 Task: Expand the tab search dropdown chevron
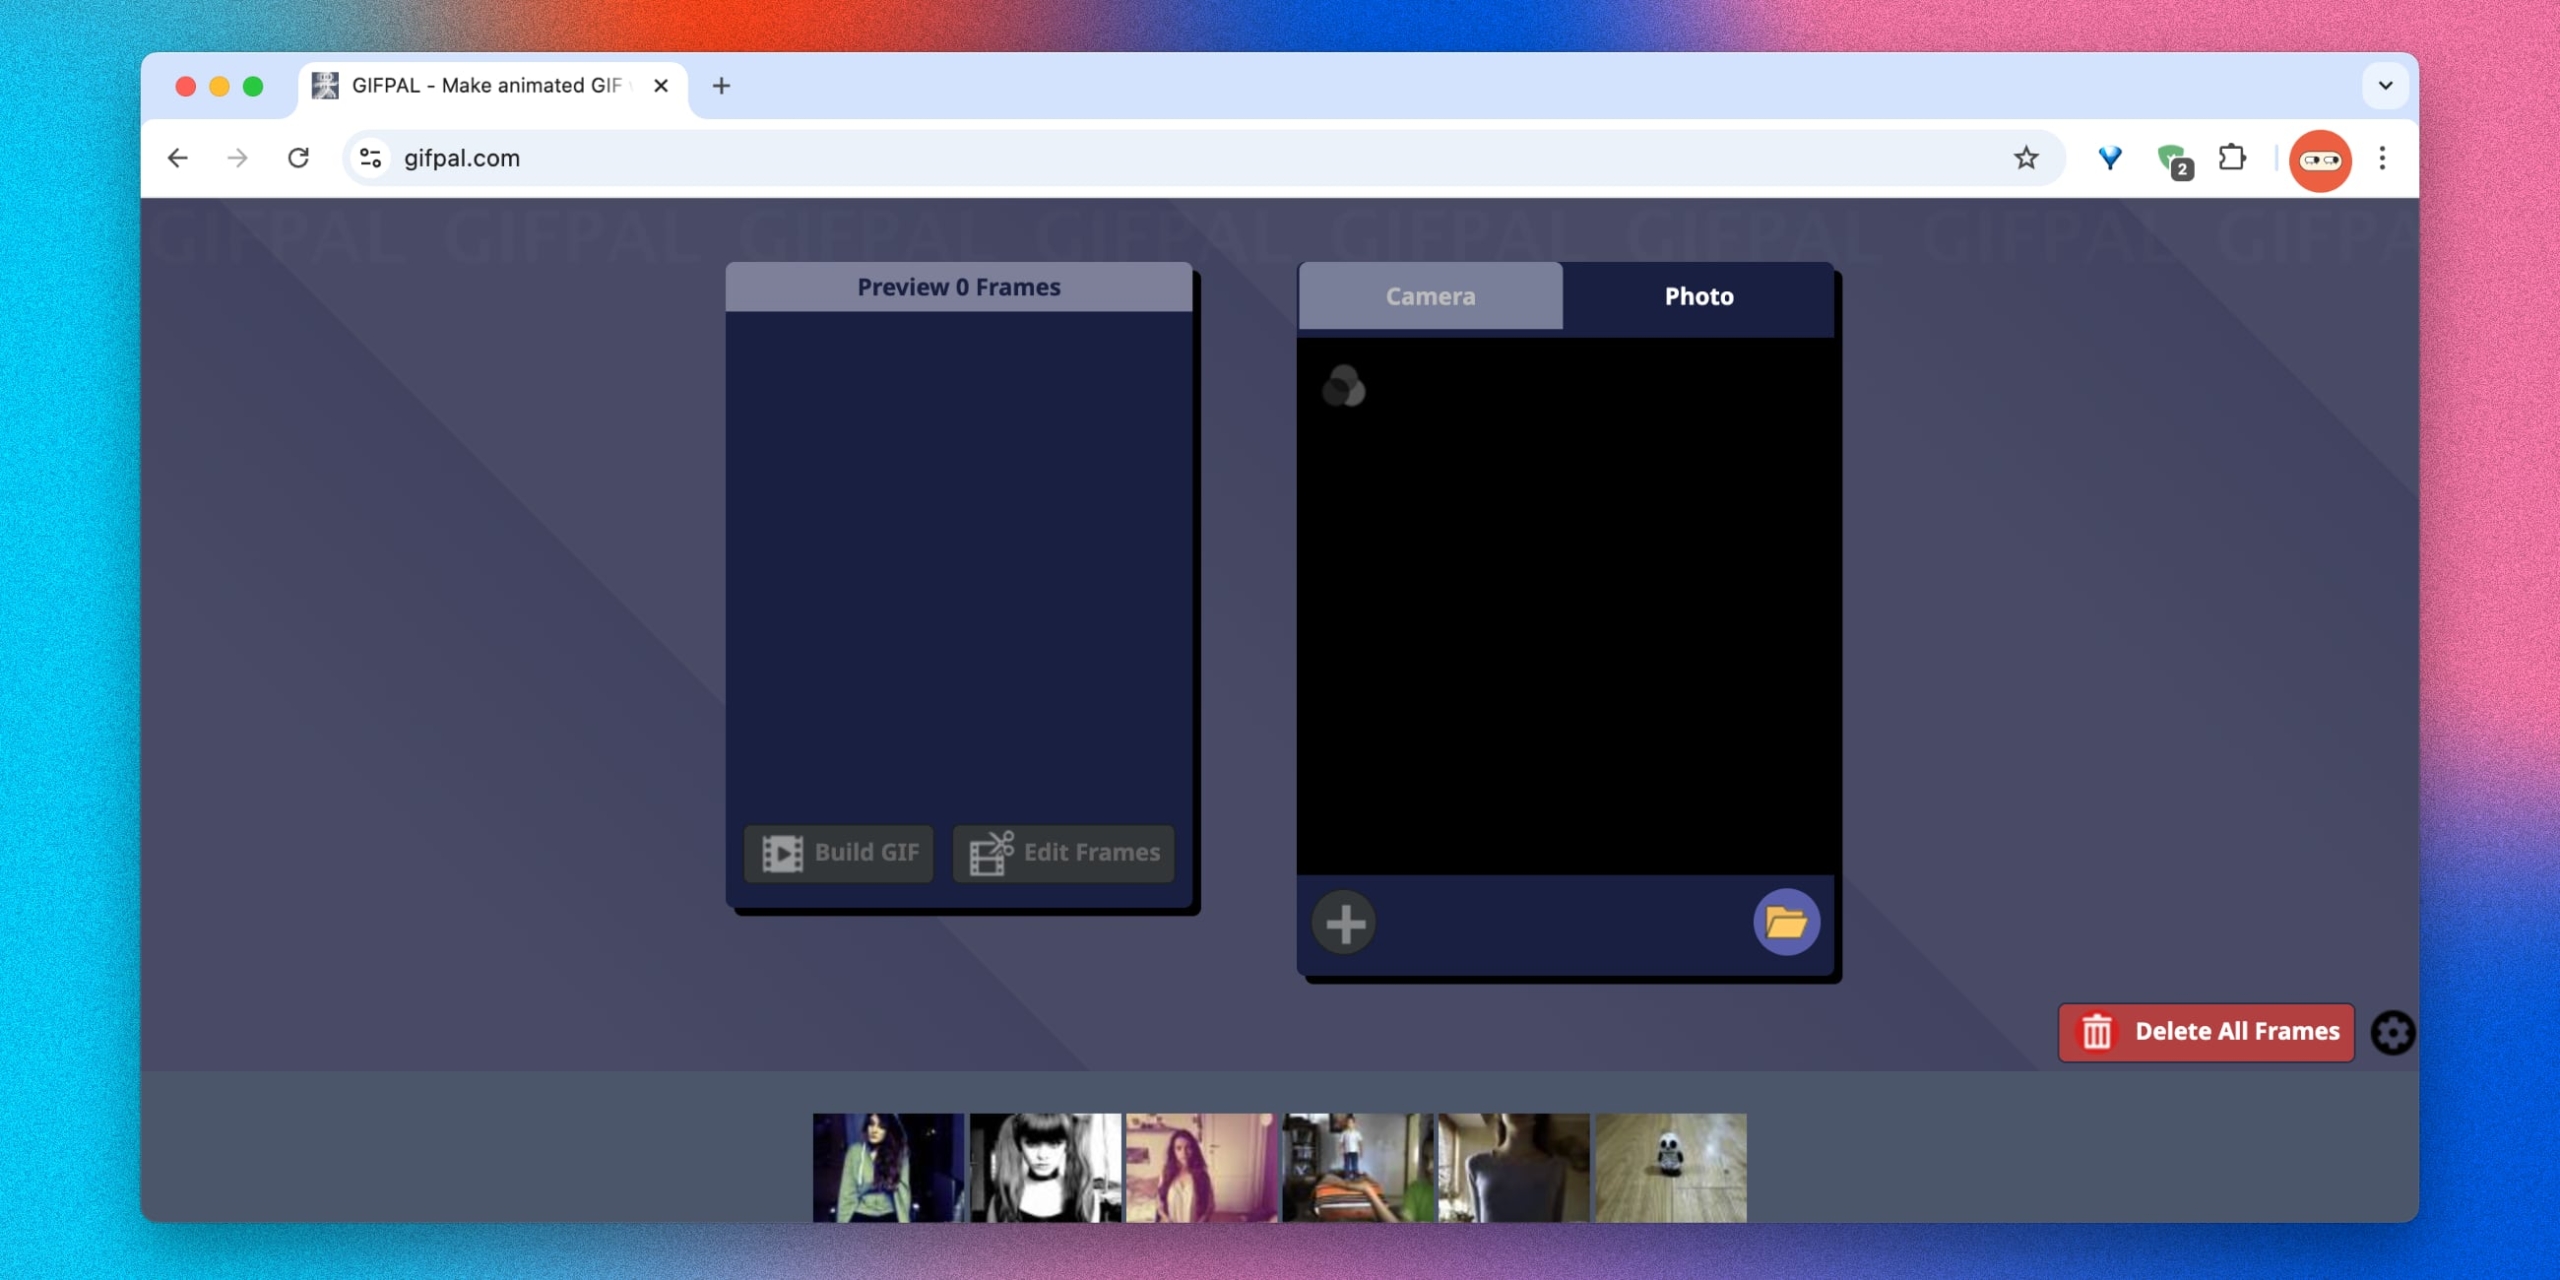[x=2385, y=86]
